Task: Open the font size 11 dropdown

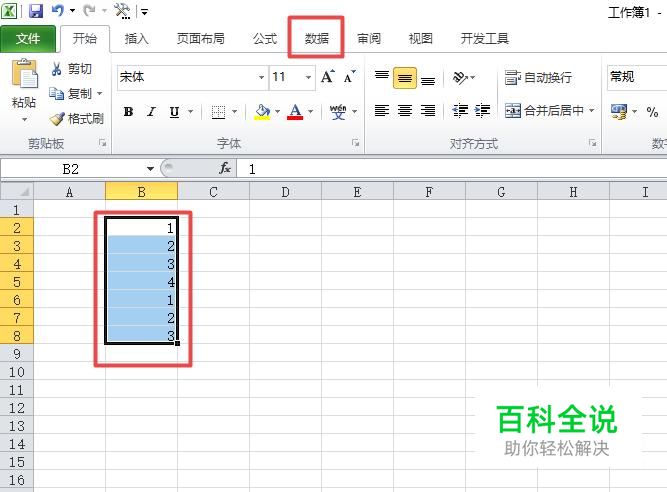Action: click(x=308, y=77)
